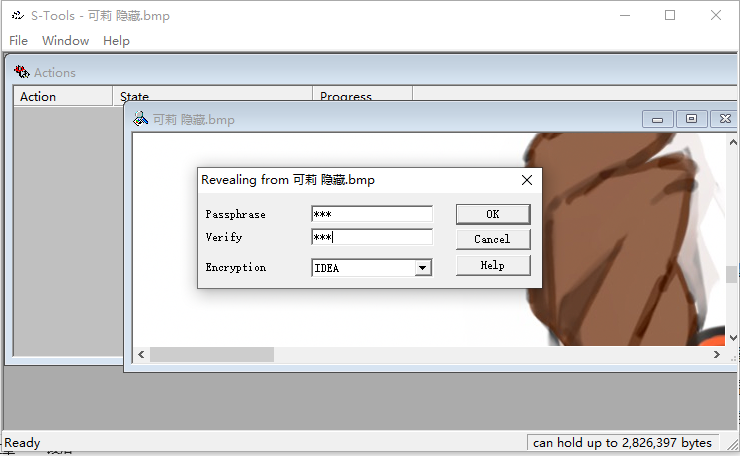The width and height of the screenshot is (740, 456).
Task: Open the File menu
Action: click(18, 41)
